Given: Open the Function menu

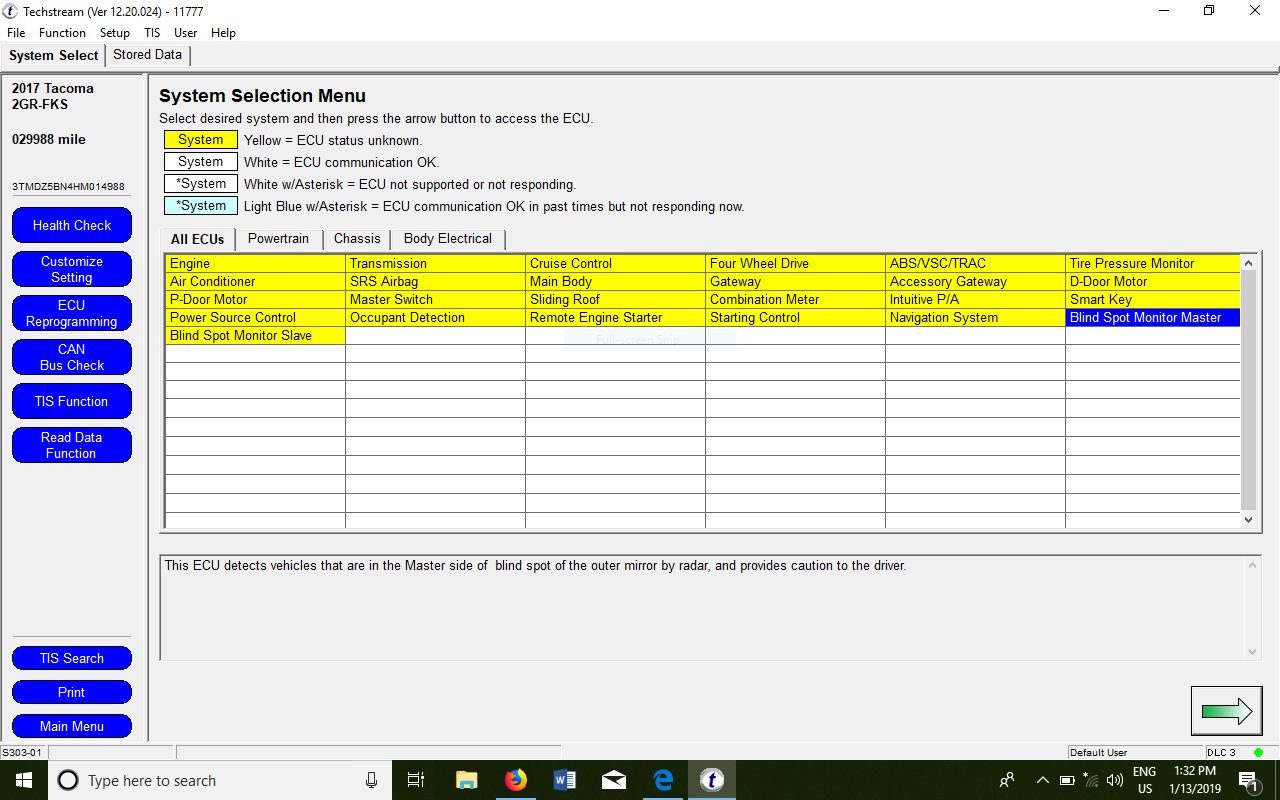Looking at the screenshot, I should [62, 33].
